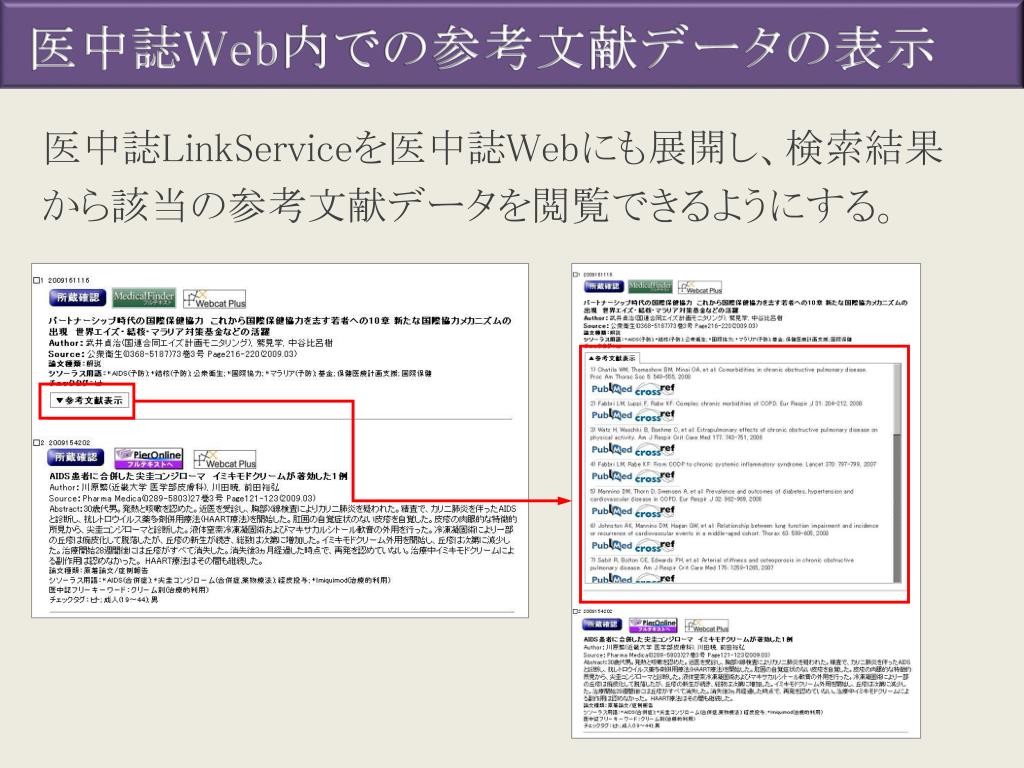Tick checkbox for record 2009161116 in collapsed view

click(x=37, y=280)
